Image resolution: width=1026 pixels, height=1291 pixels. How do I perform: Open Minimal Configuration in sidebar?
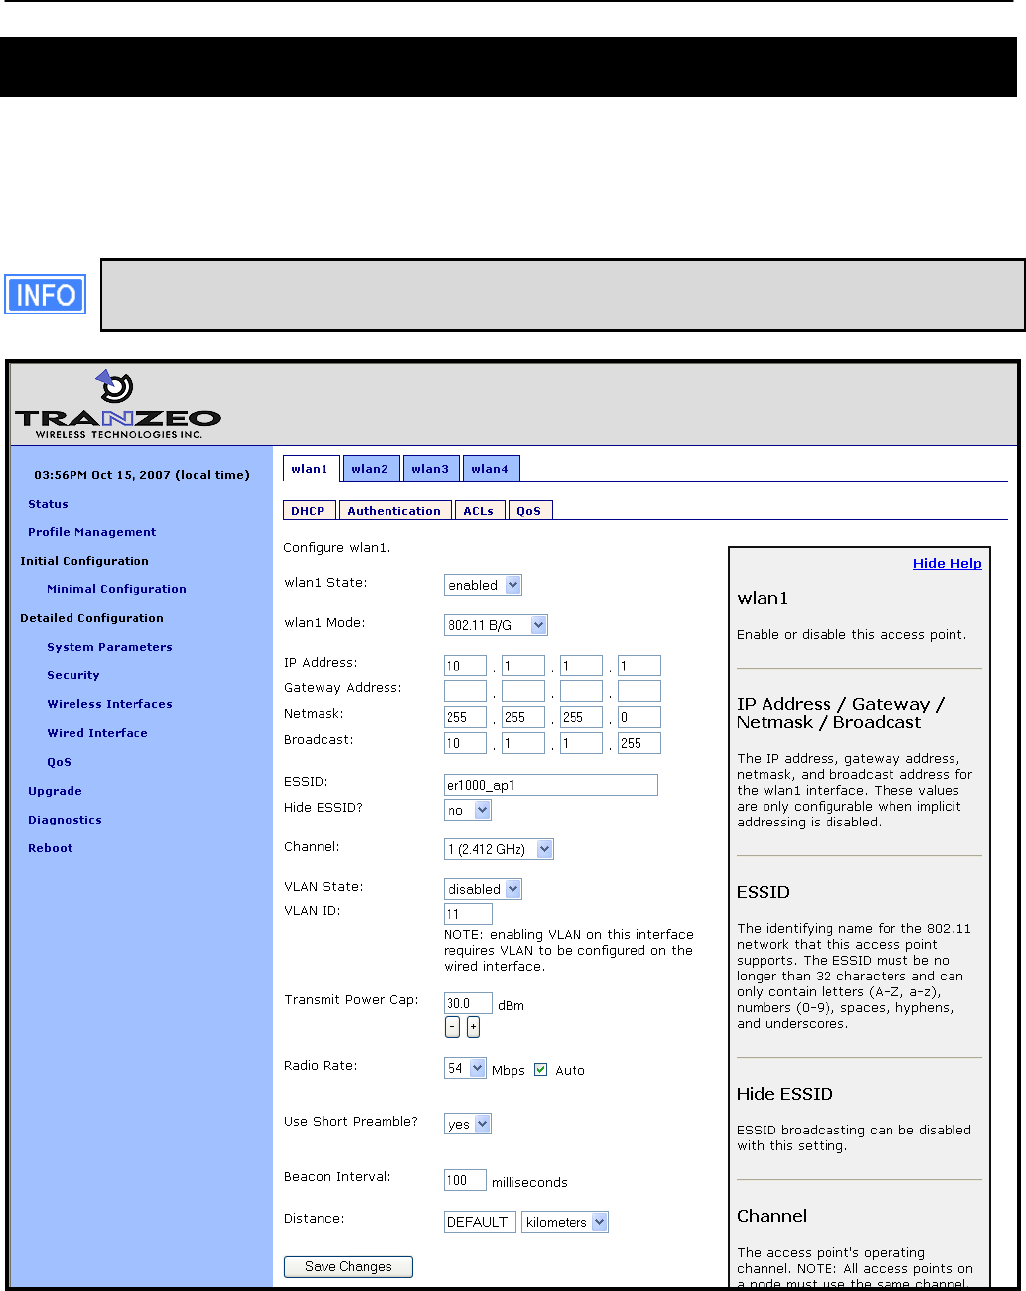pyautogui.click(x=117, y=589)
